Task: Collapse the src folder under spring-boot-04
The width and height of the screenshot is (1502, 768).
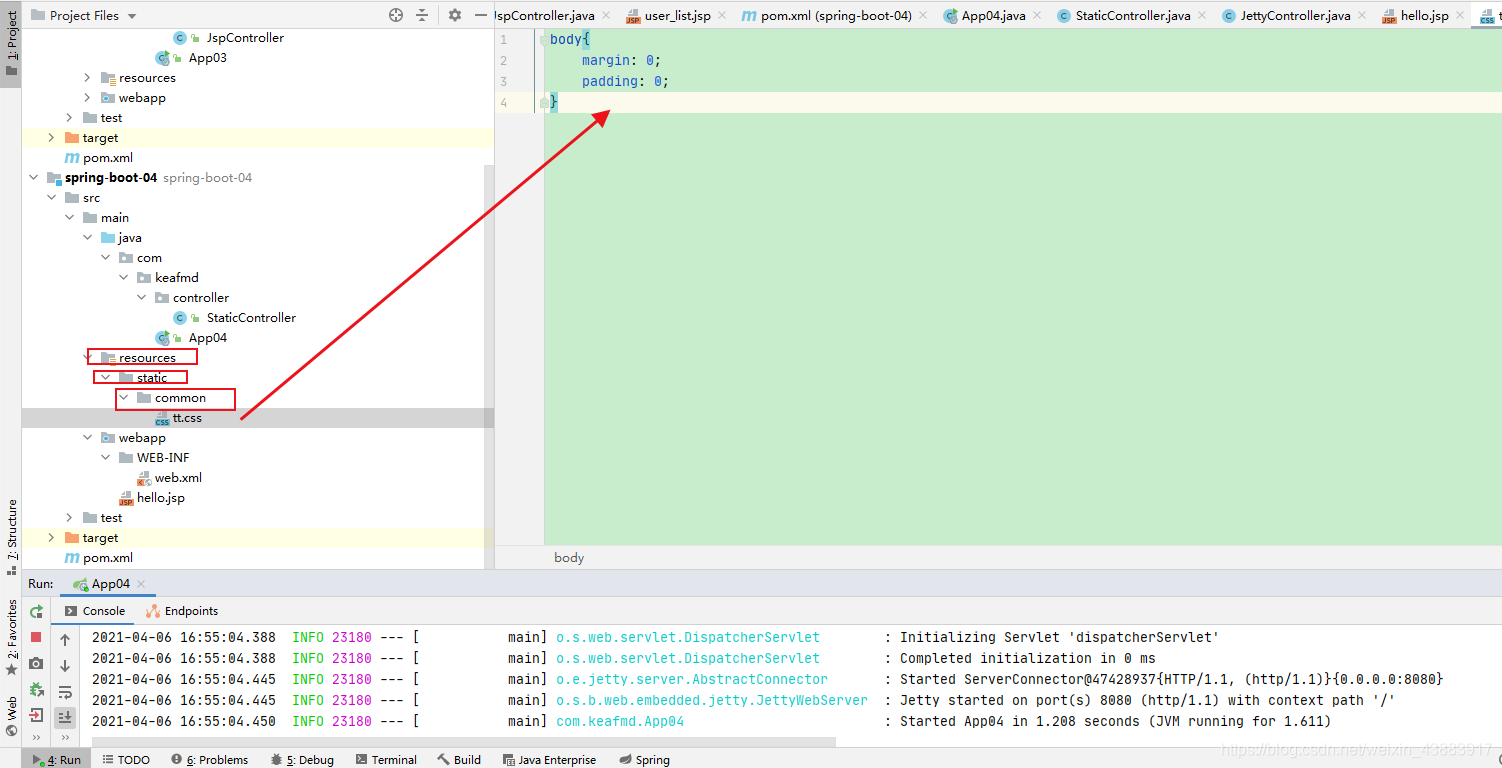Action: pos(52,198)
